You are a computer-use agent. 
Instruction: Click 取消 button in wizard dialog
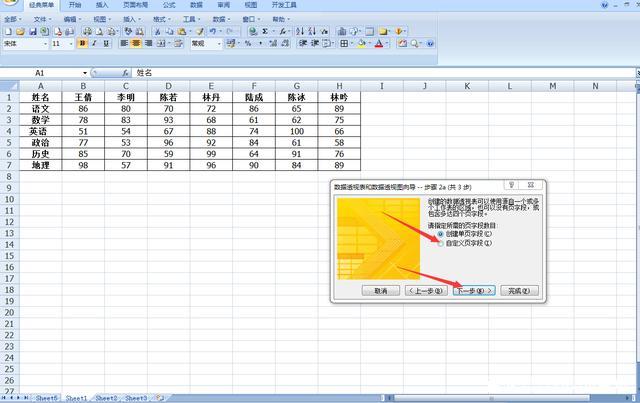click(380, 291)
